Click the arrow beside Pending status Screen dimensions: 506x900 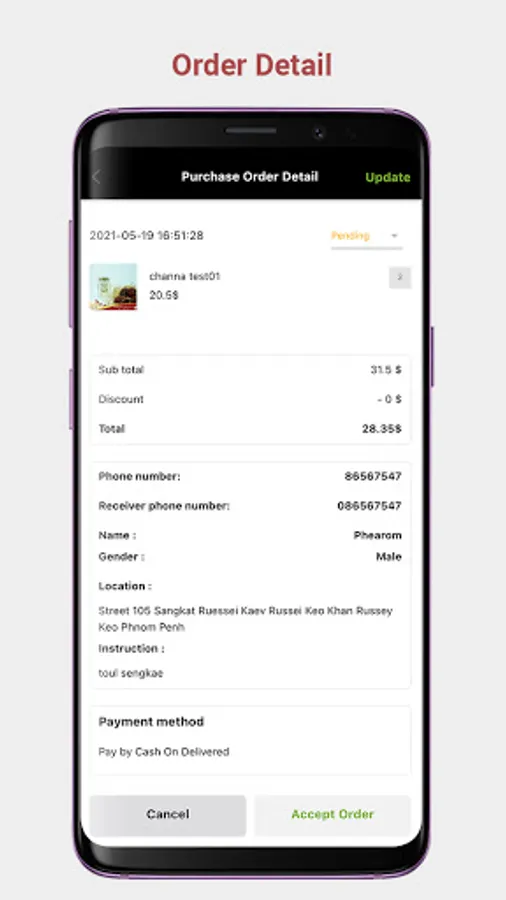[394, 236]
